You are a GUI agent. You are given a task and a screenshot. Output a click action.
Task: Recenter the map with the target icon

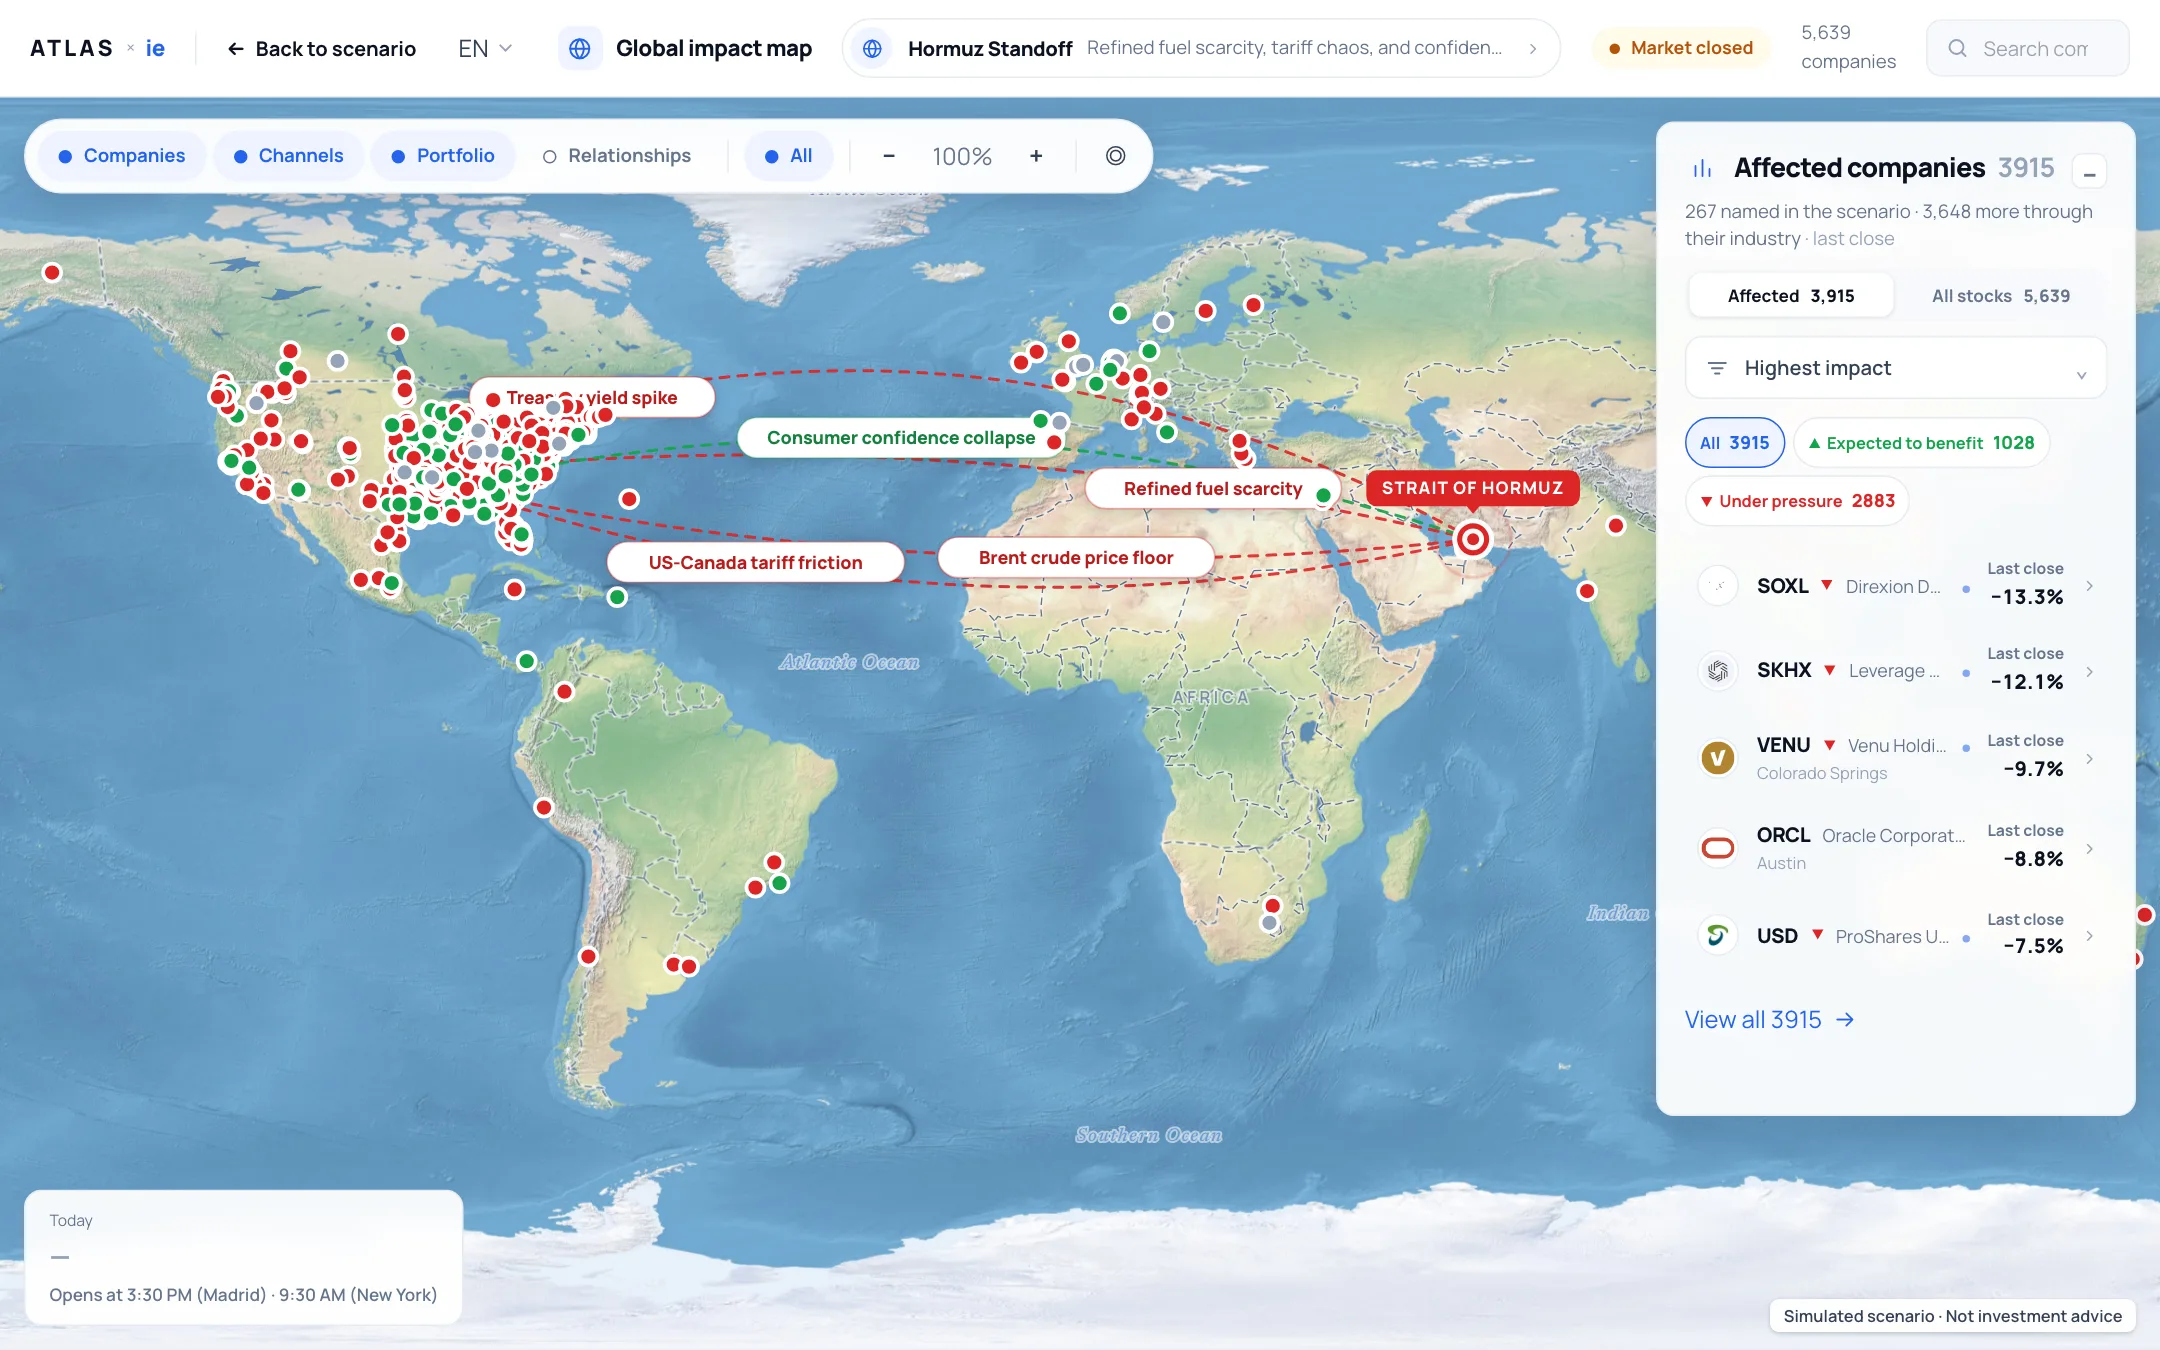tap(1116, 156)
